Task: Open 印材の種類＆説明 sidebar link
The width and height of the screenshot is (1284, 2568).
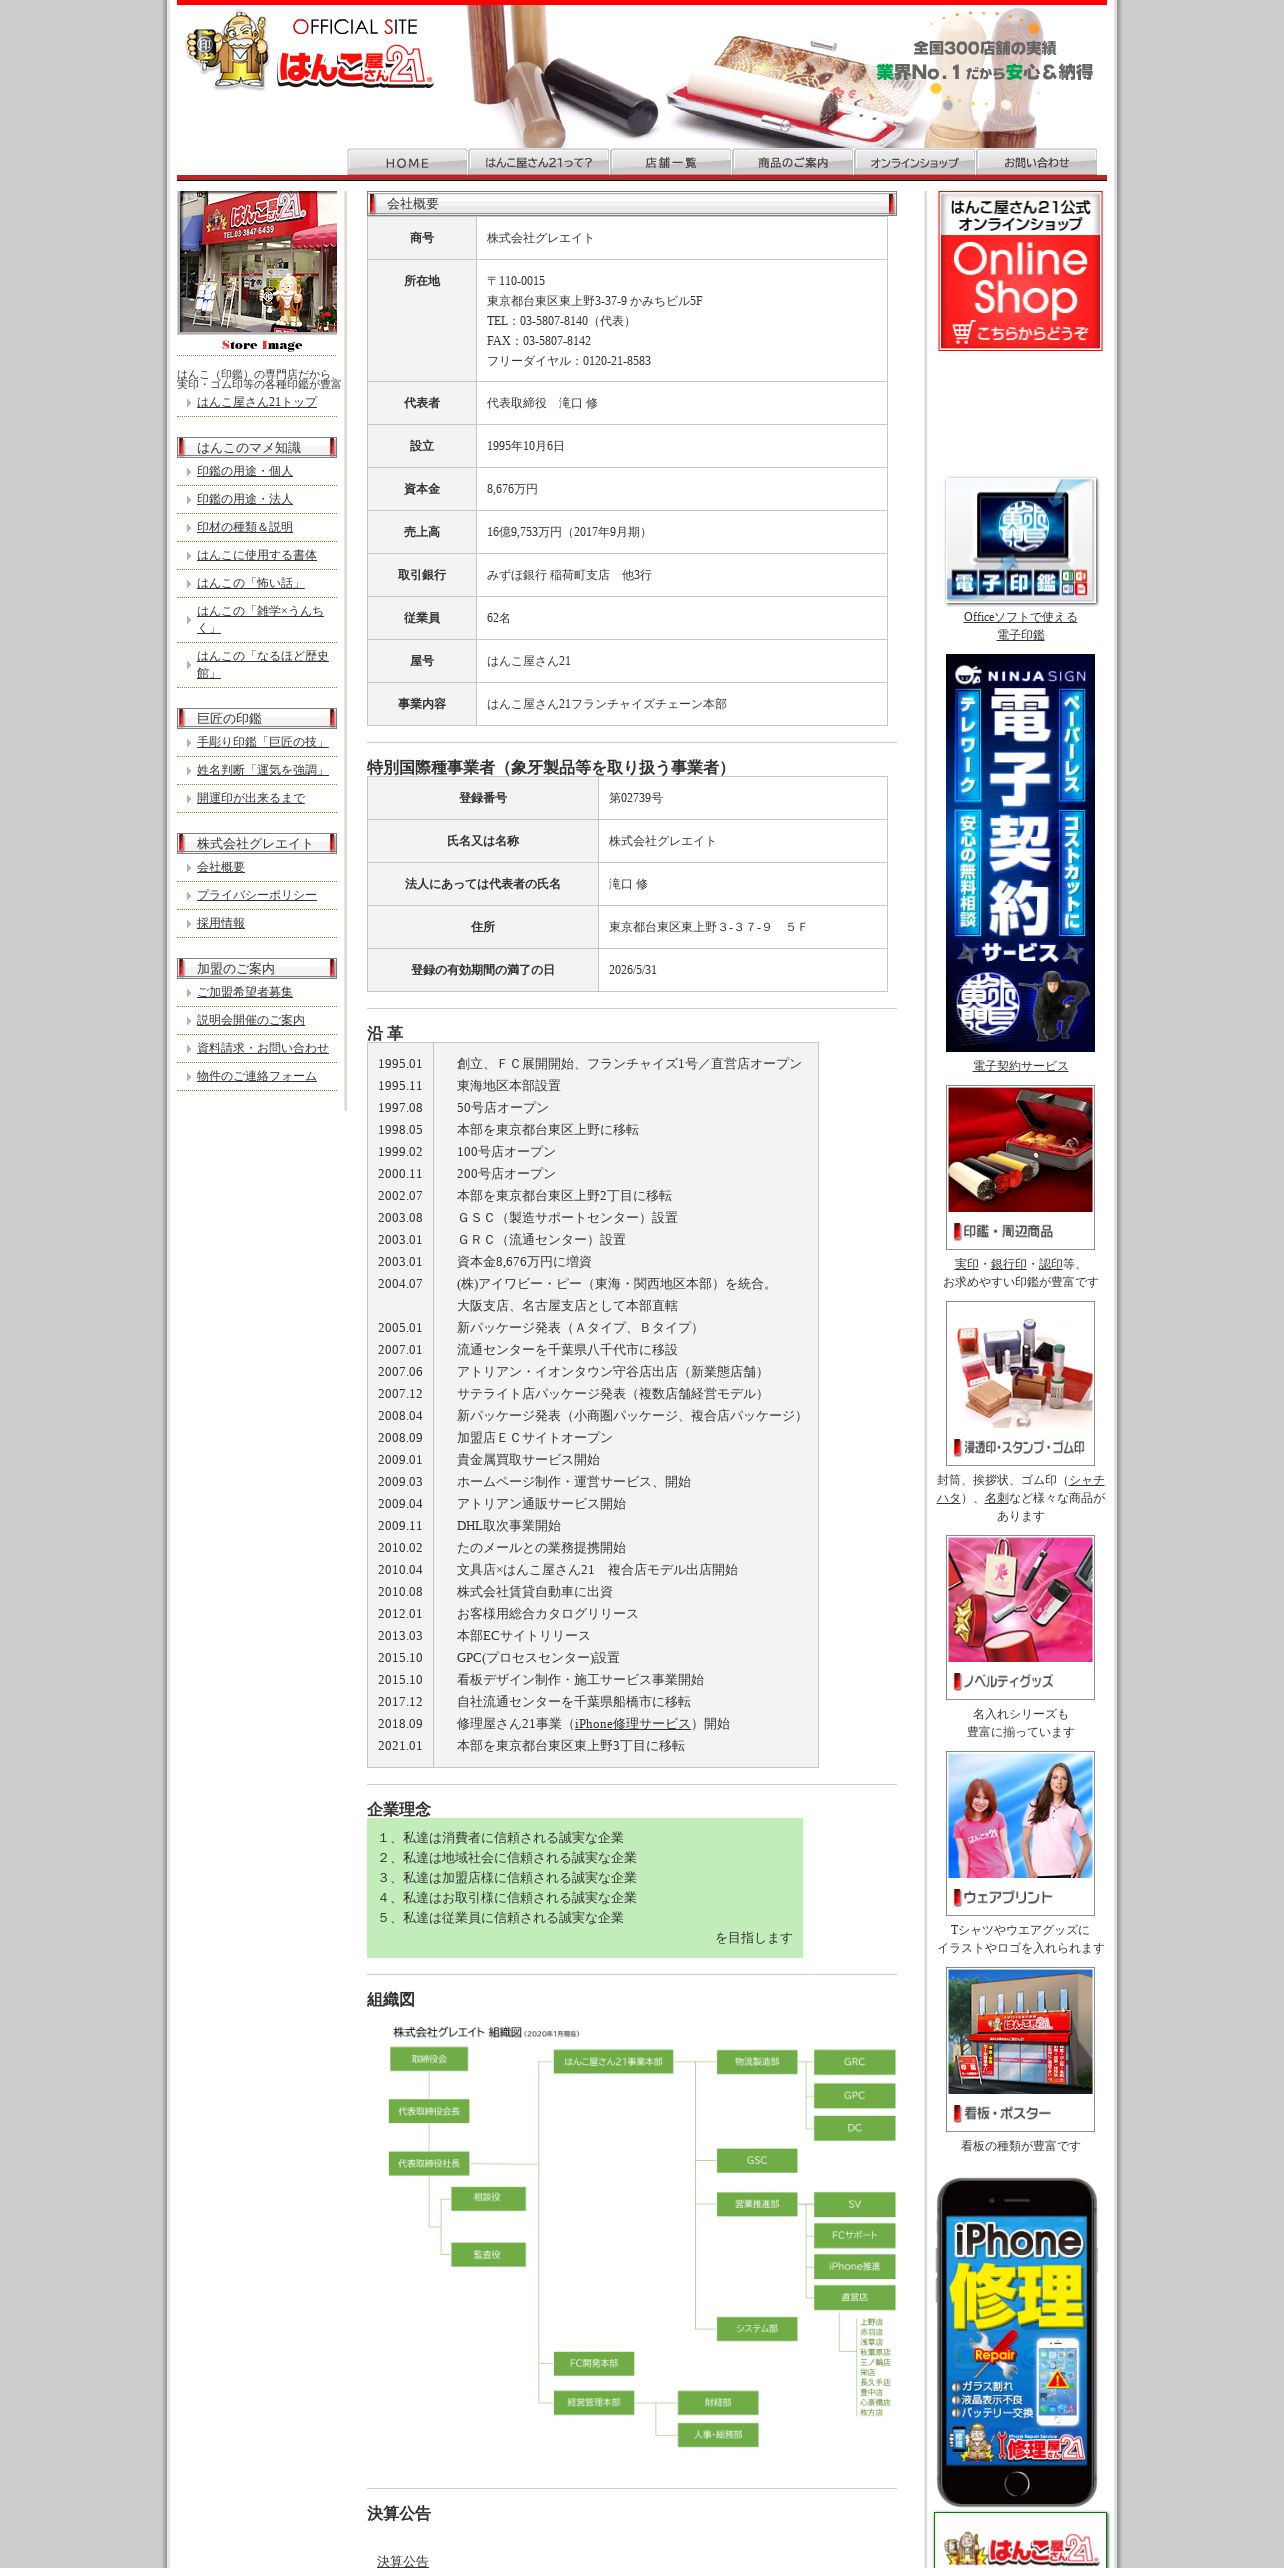Action: pyautogui.click(x=245, y=527)
